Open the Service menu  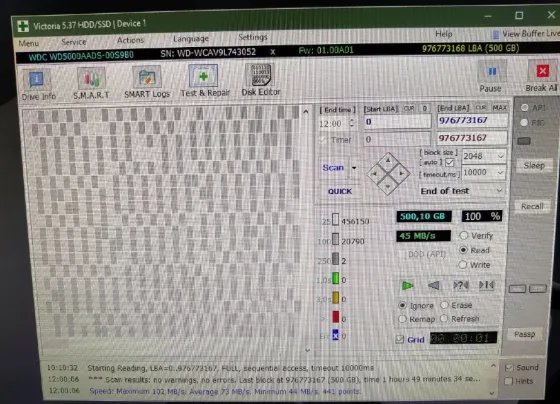coord(74,42)
